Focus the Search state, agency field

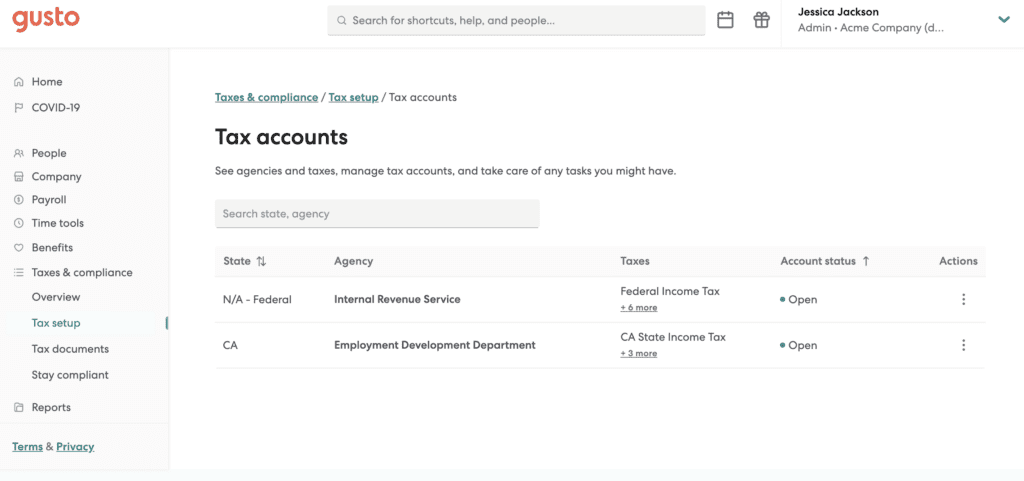376,213
